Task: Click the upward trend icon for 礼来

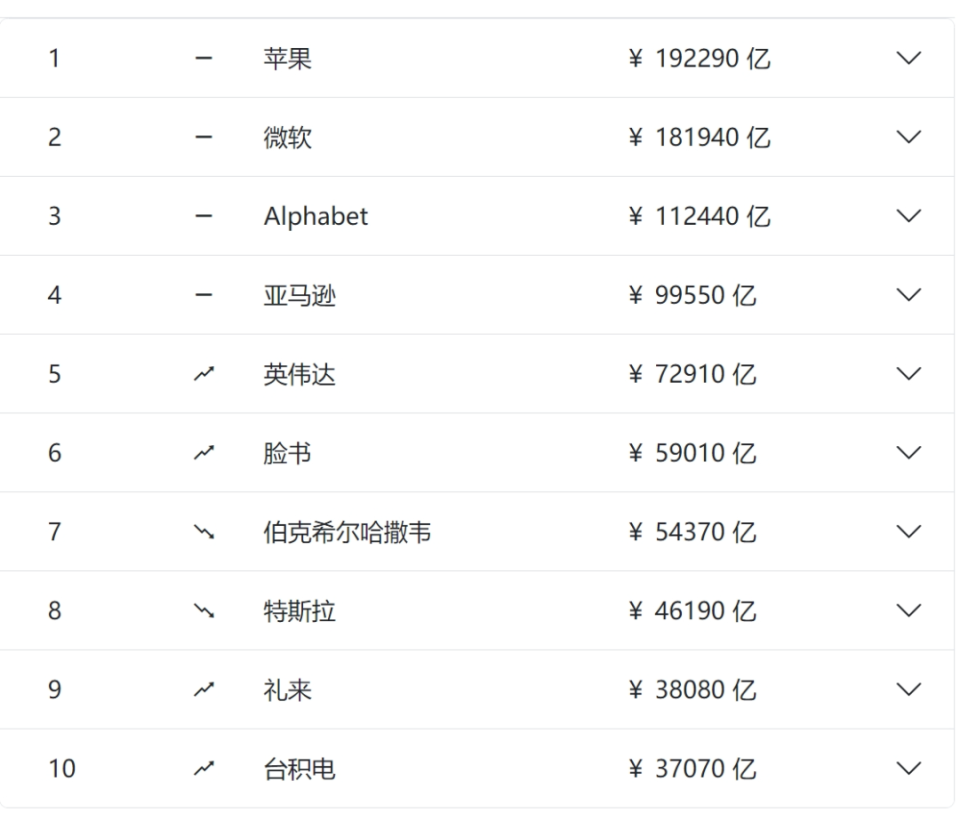Action: [x=204, y=689]
